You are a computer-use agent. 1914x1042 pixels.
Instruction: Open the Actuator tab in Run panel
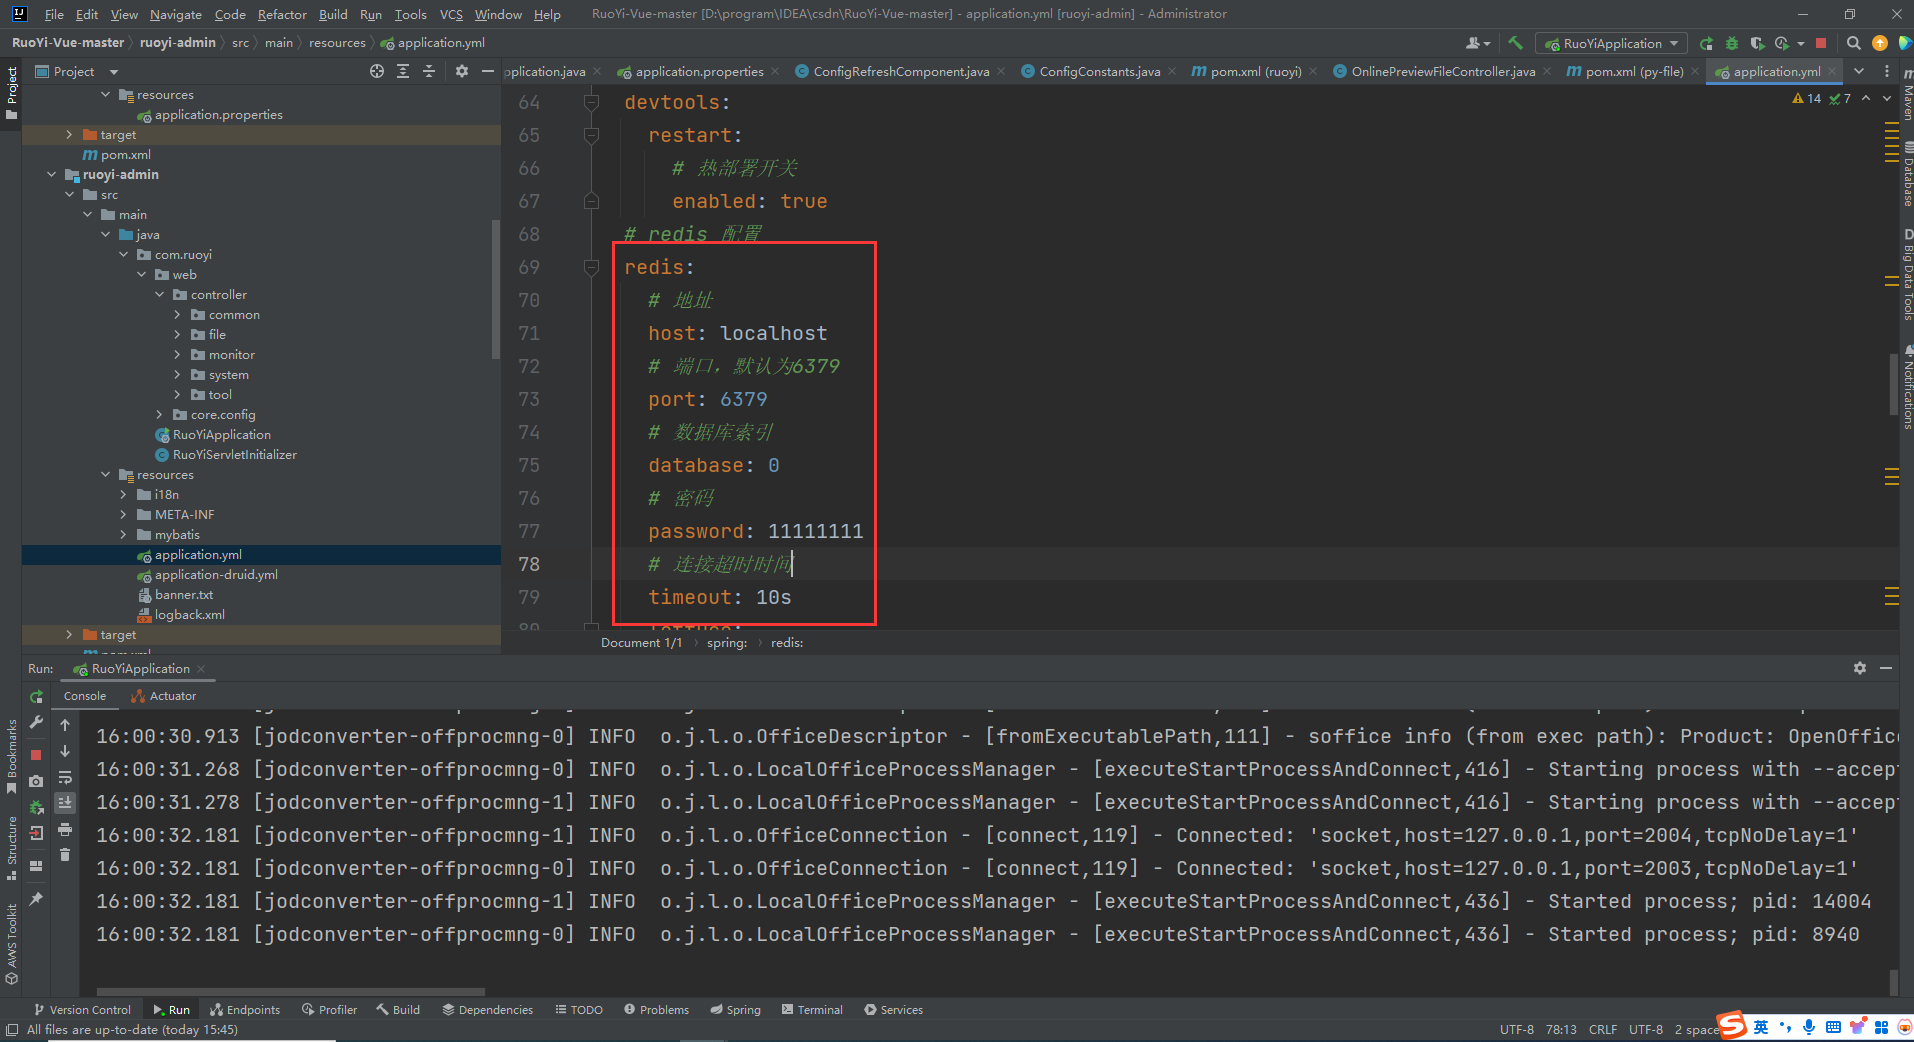[164, 696]
